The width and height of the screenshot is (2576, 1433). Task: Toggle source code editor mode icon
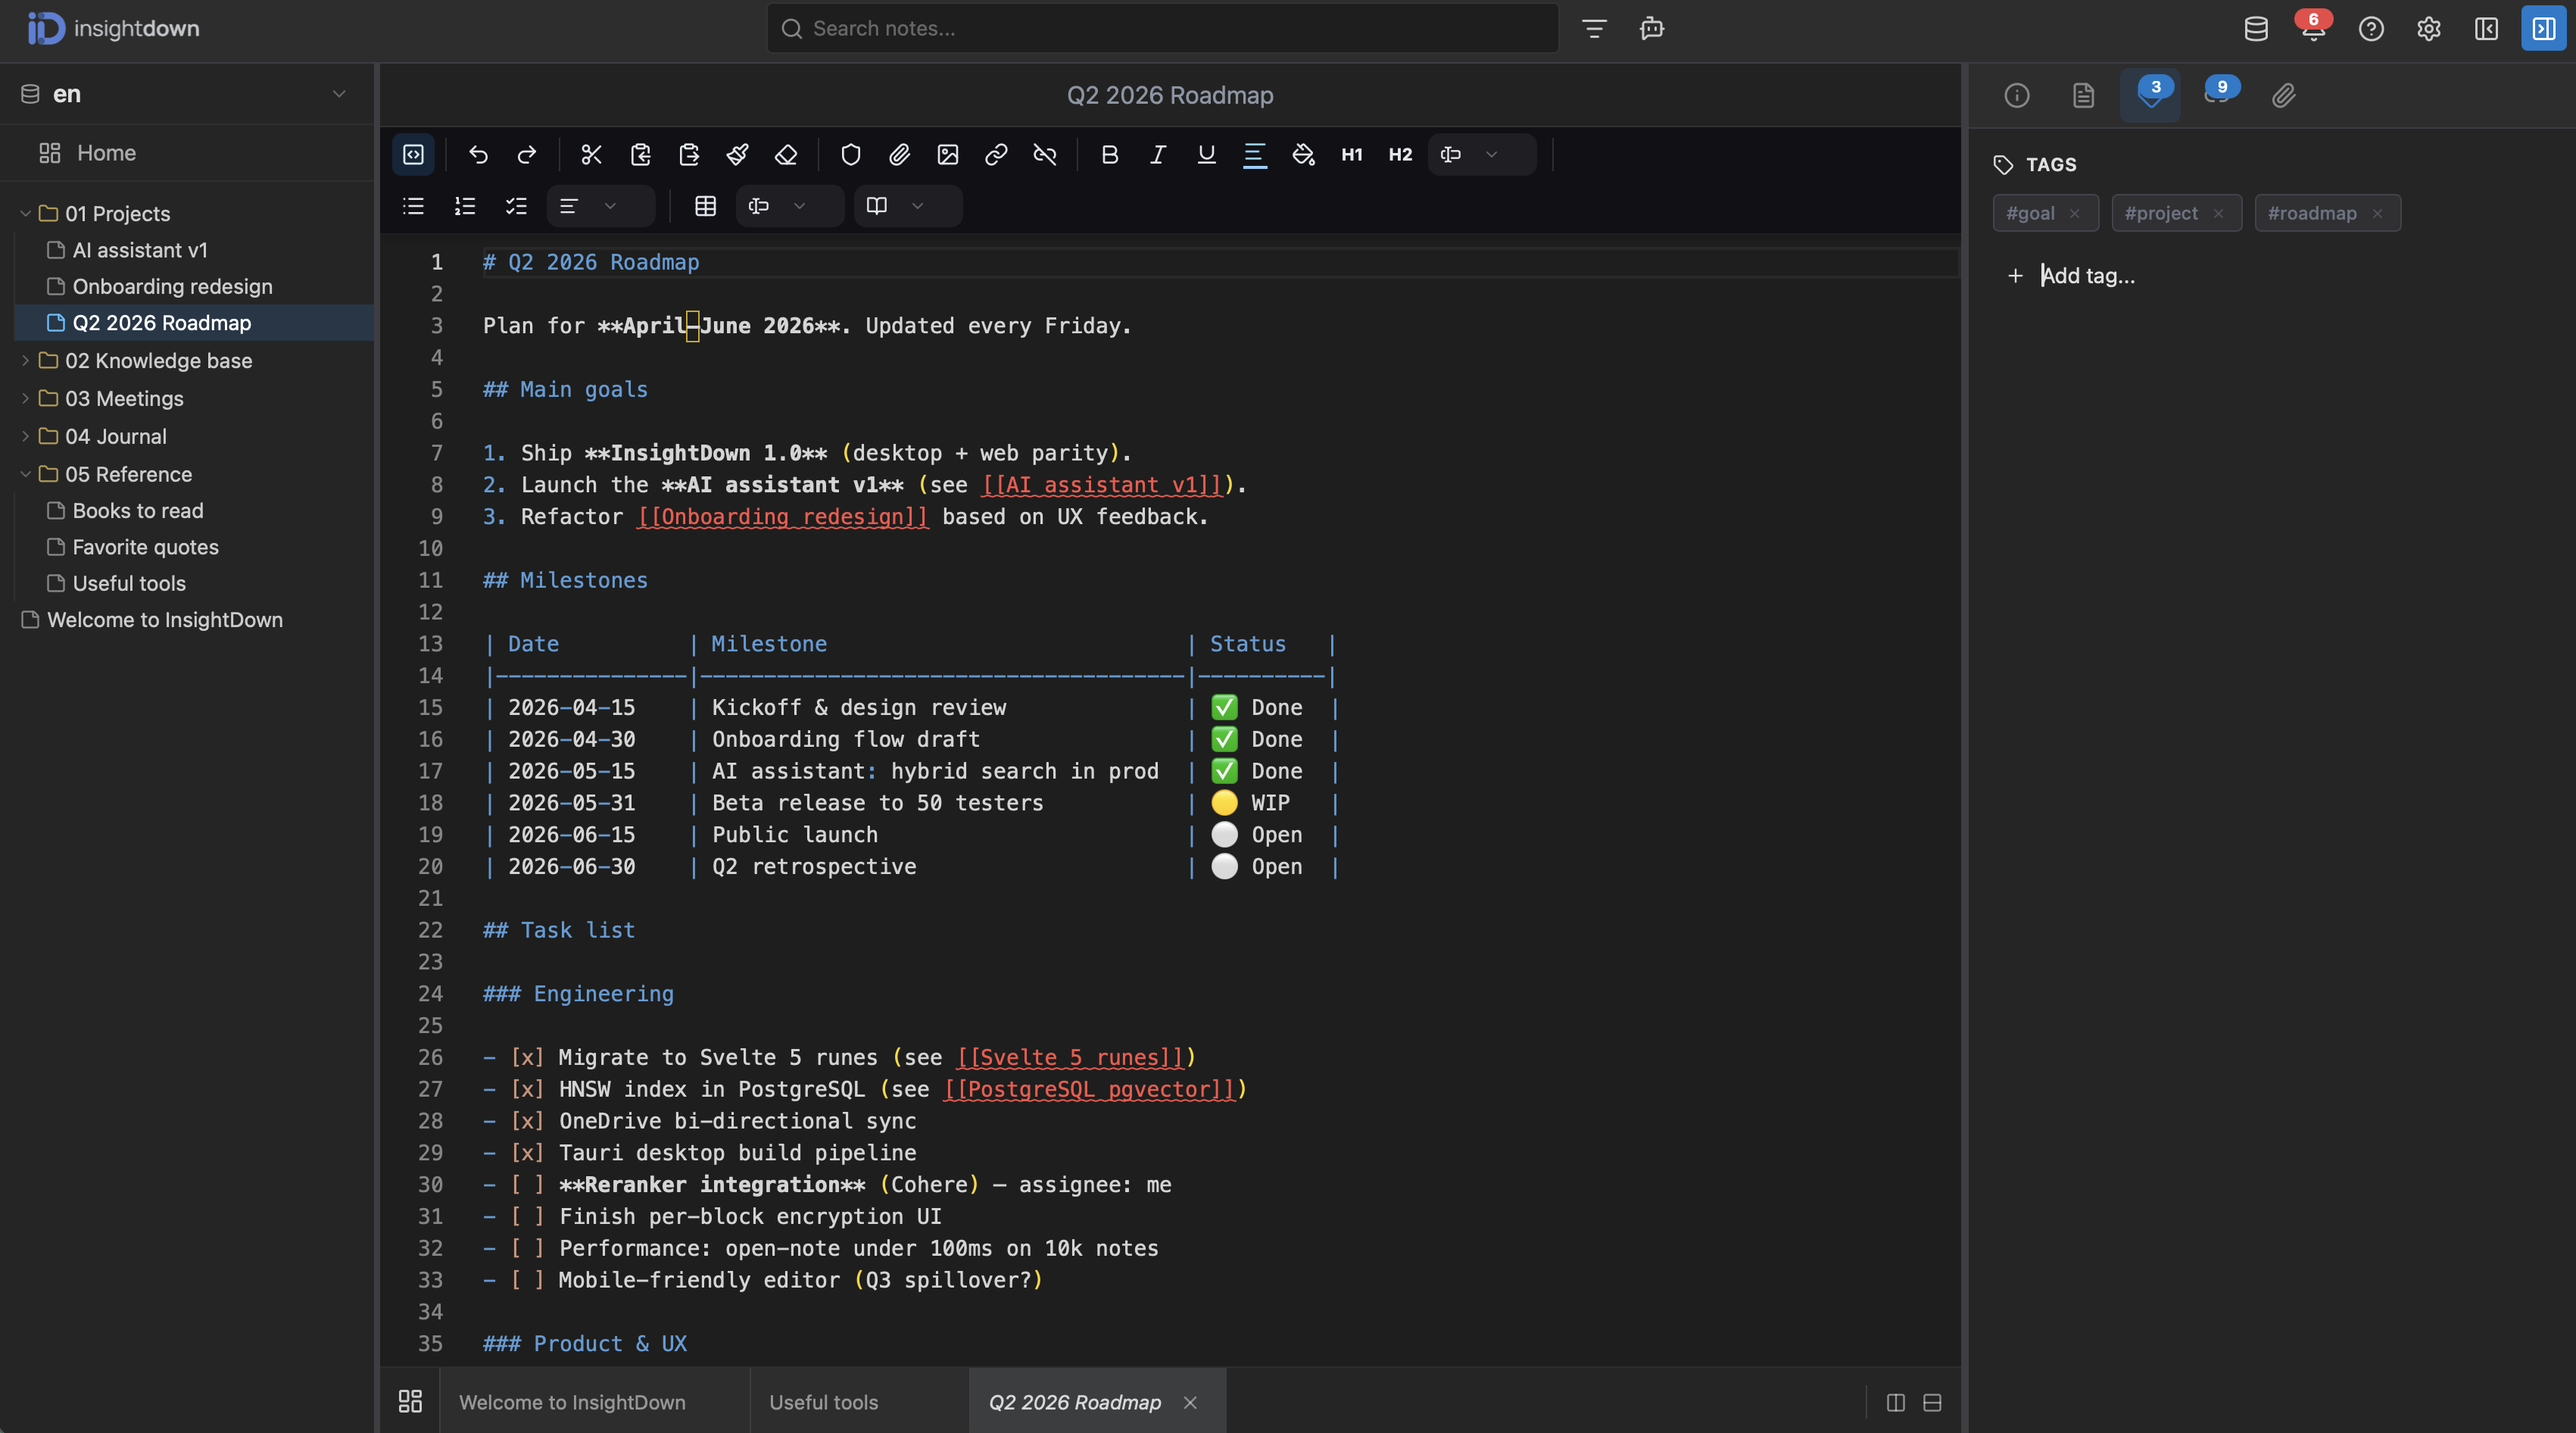[413, 154]
